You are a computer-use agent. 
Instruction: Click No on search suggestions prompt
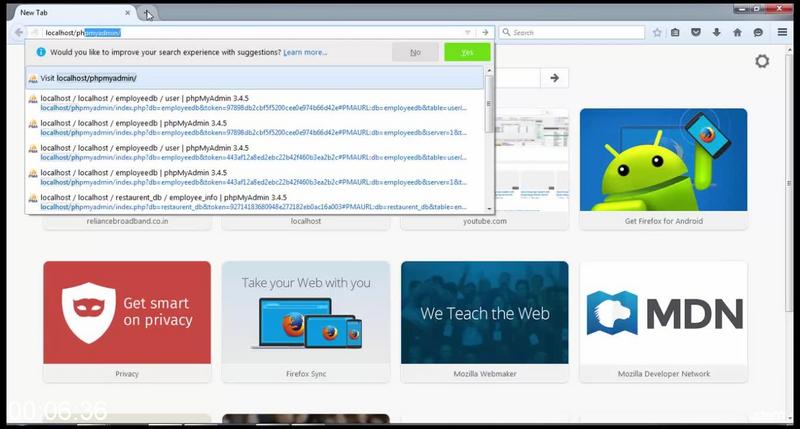click(x=415, y=52)
